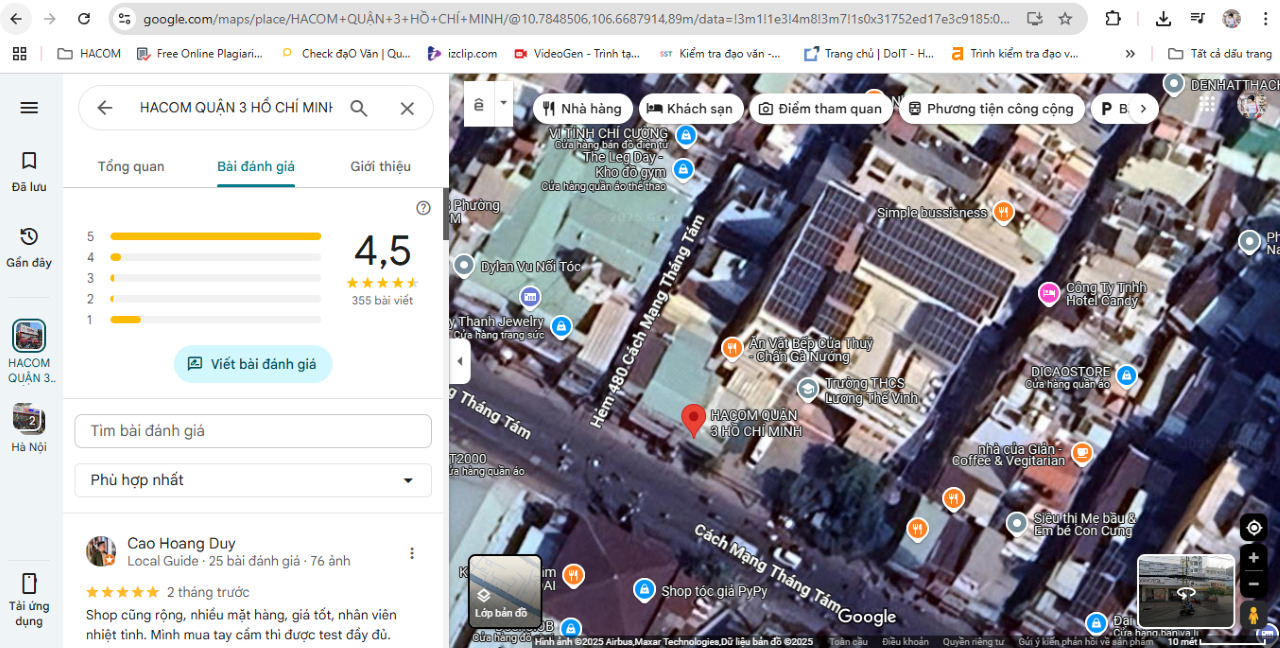Click the Tìm bài đánh giá search field
Image resolution: width=1280 pixels, height=648 pixels.
point(253,431)
